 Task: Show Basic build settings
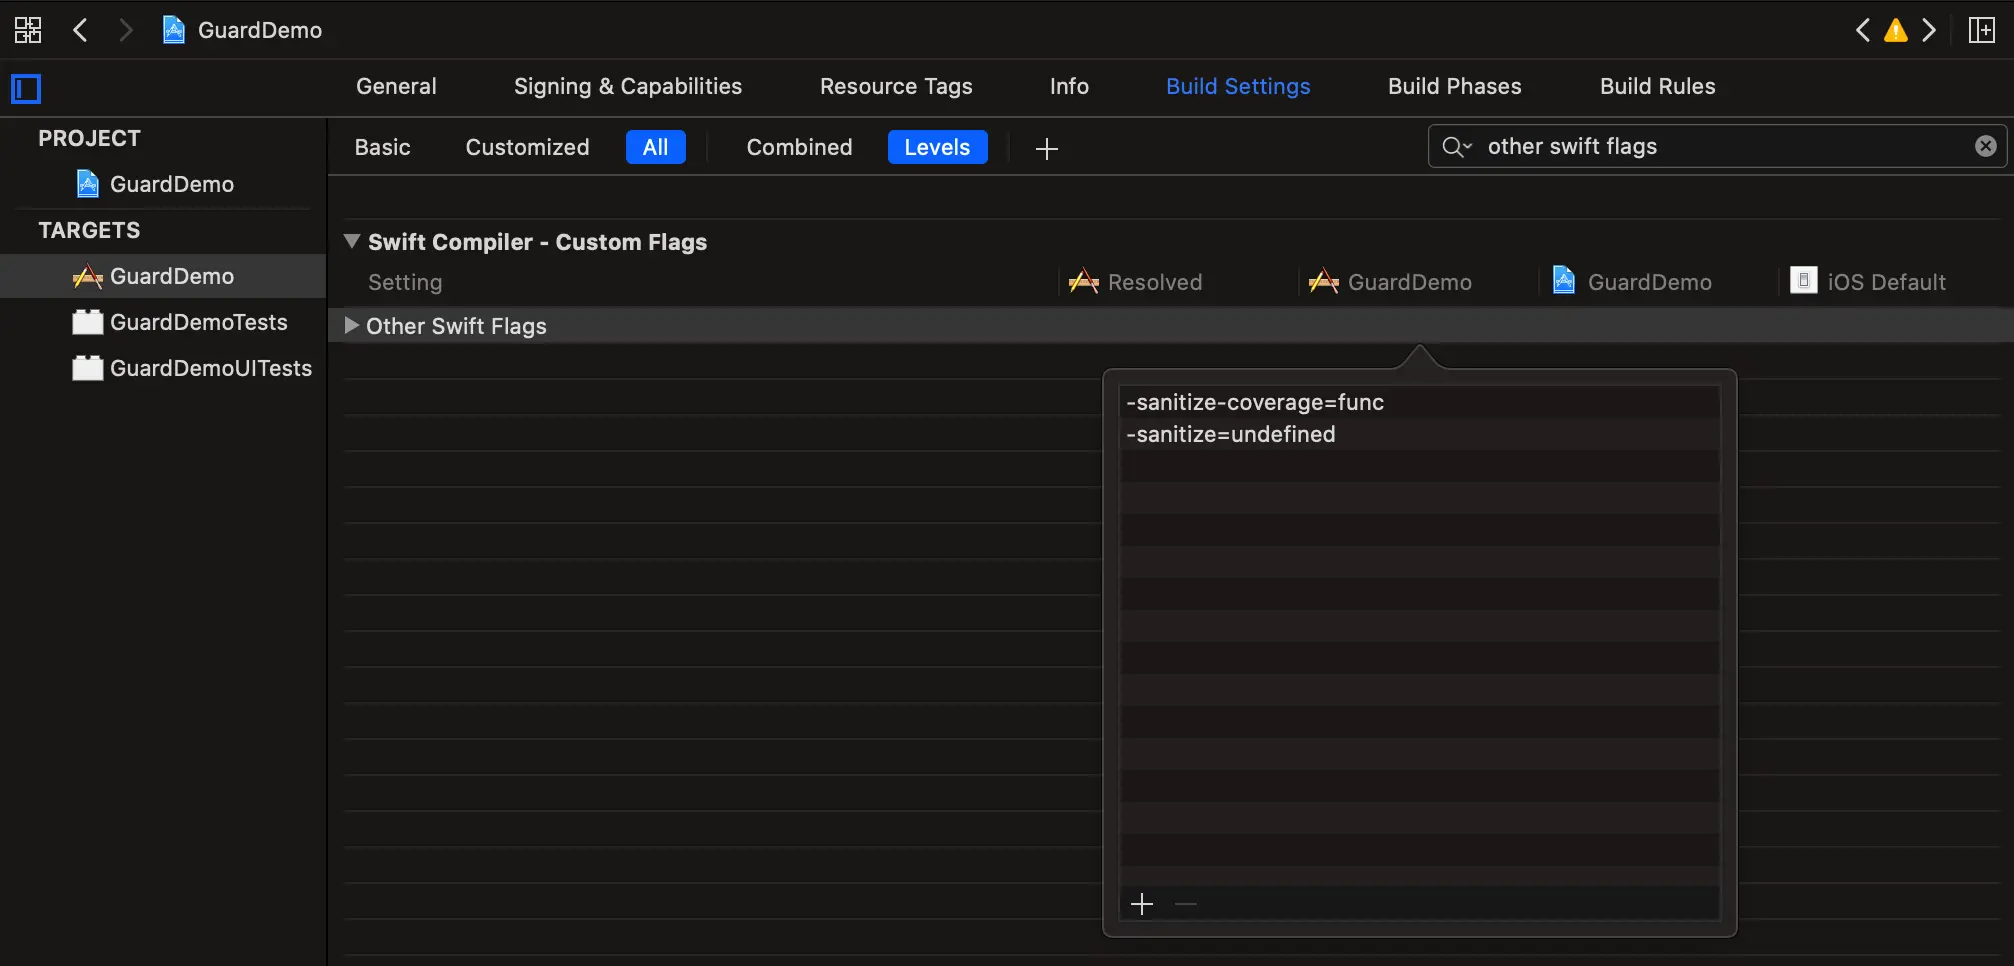click(382, 147)
